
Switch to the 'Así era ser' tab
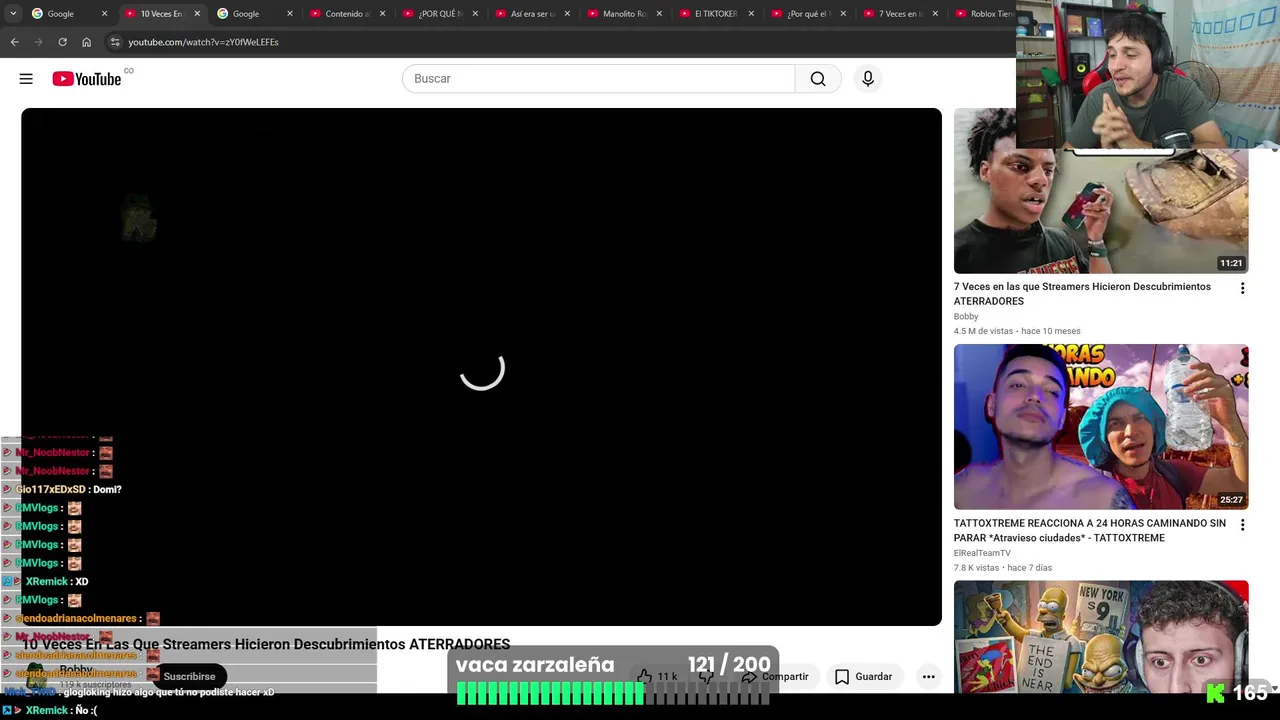tap(532, 14)
